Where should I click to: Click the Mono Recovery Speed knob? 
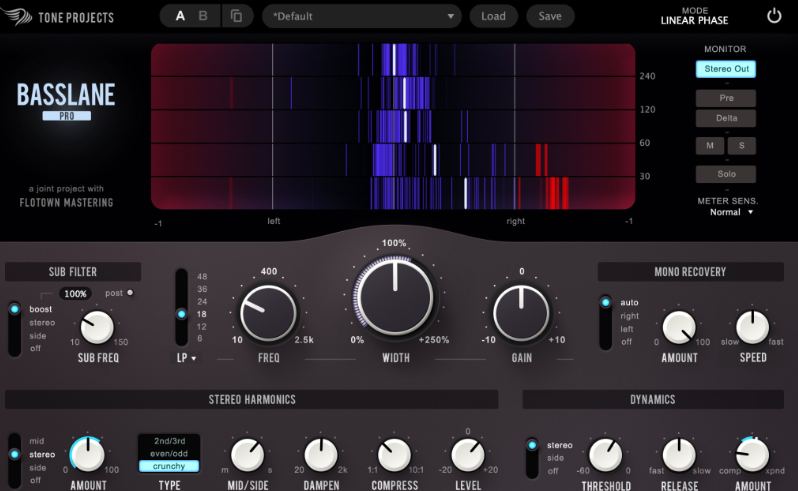(x=753, y=327)
